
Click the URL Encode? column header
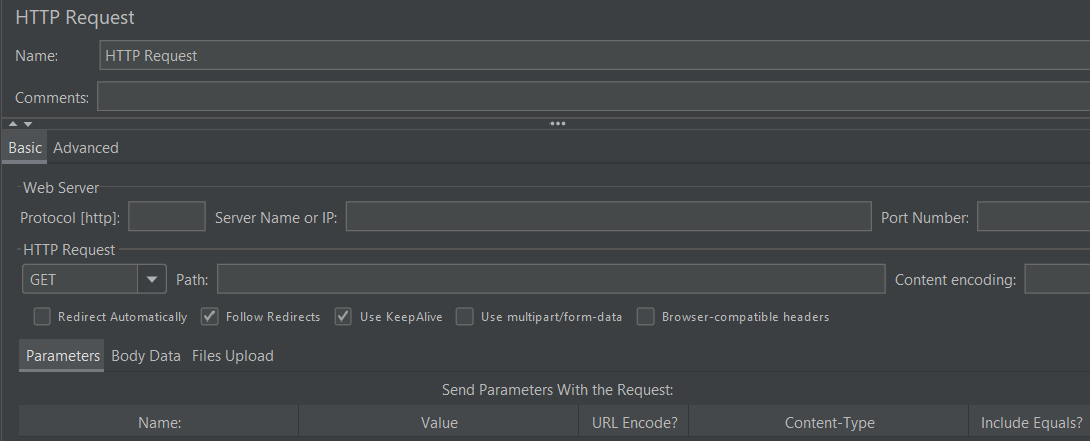point(634,423)
